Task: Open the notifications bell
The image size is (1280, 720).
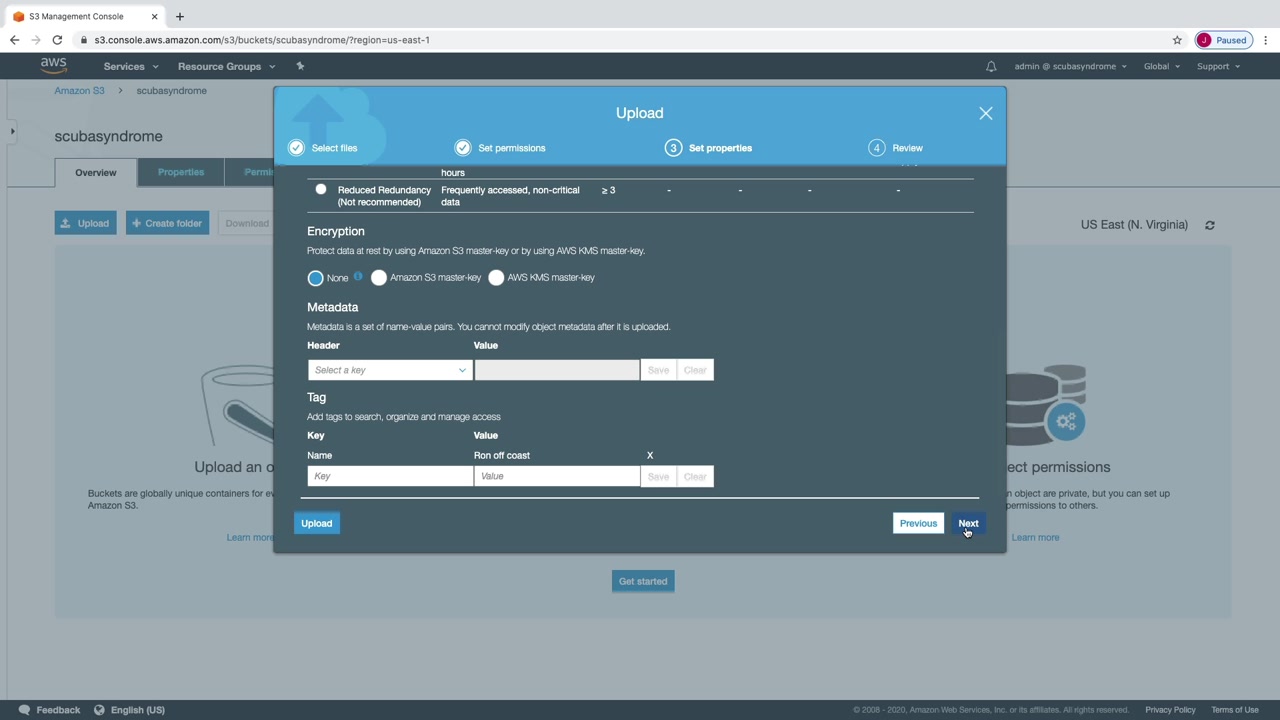Action: [x=991, y=66]
